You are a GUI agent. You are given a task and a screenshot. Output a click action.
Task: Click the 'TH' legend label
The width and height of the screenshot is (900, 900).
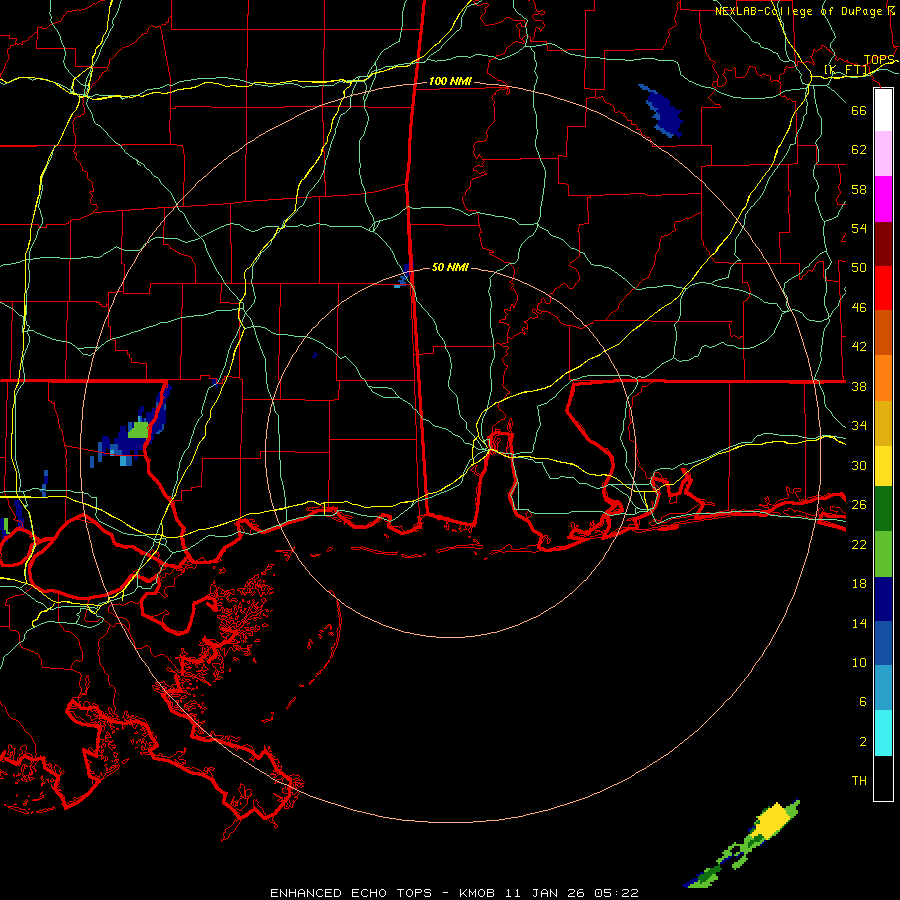click(x=859, y=781)
